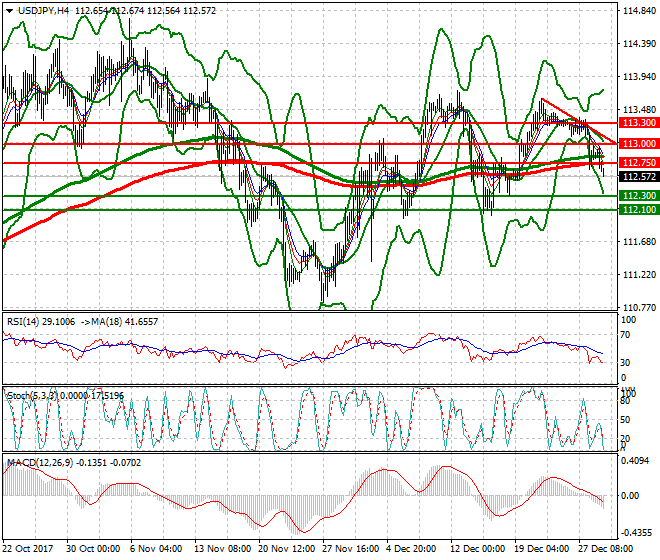
Task: Click the 112.300 green support price label
Action: tap(639, 196)
